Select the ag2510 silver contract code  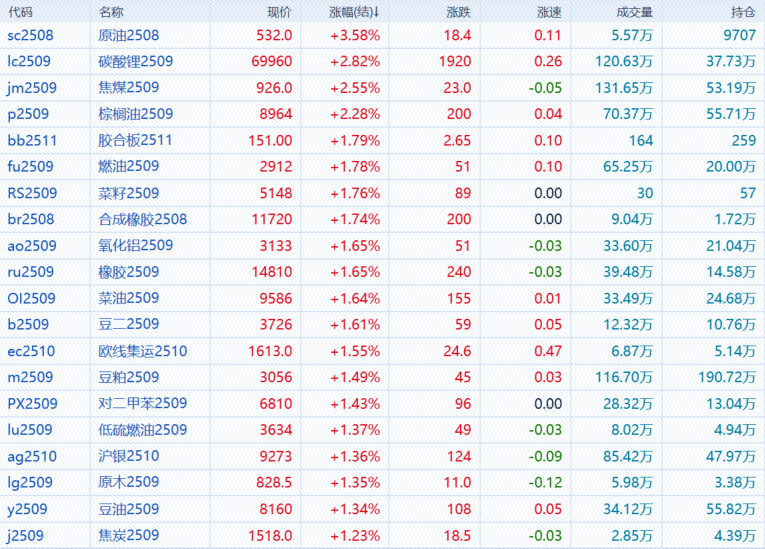coord(32,456)
